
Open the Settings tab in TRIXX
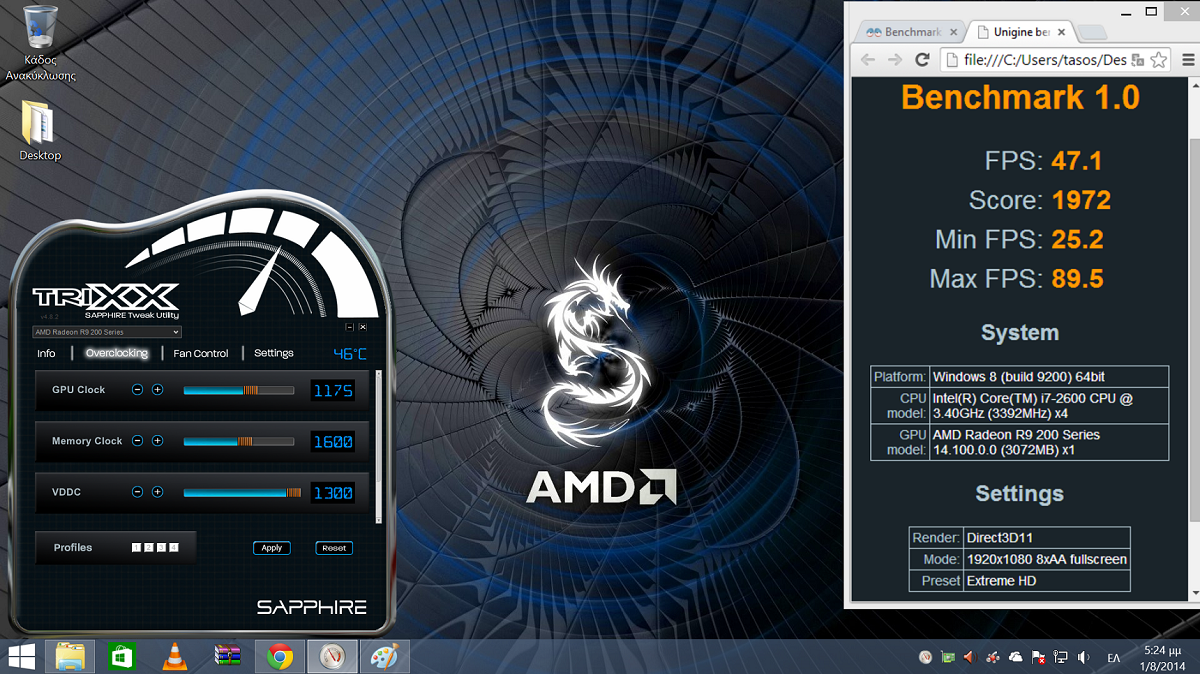[x=274, y=353]
